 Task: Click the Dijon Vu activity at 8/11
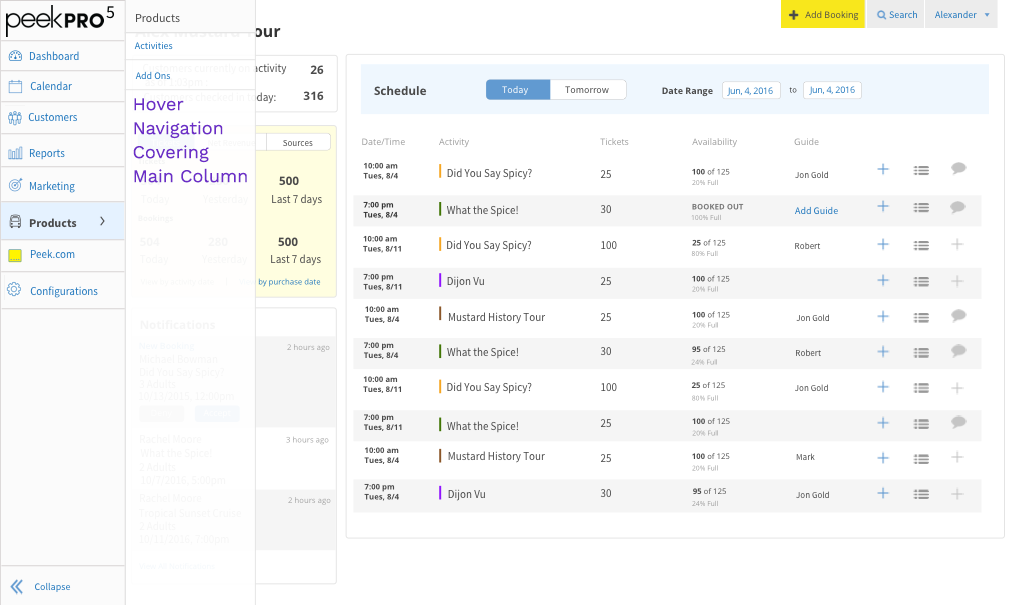click(x=466, y=282)
